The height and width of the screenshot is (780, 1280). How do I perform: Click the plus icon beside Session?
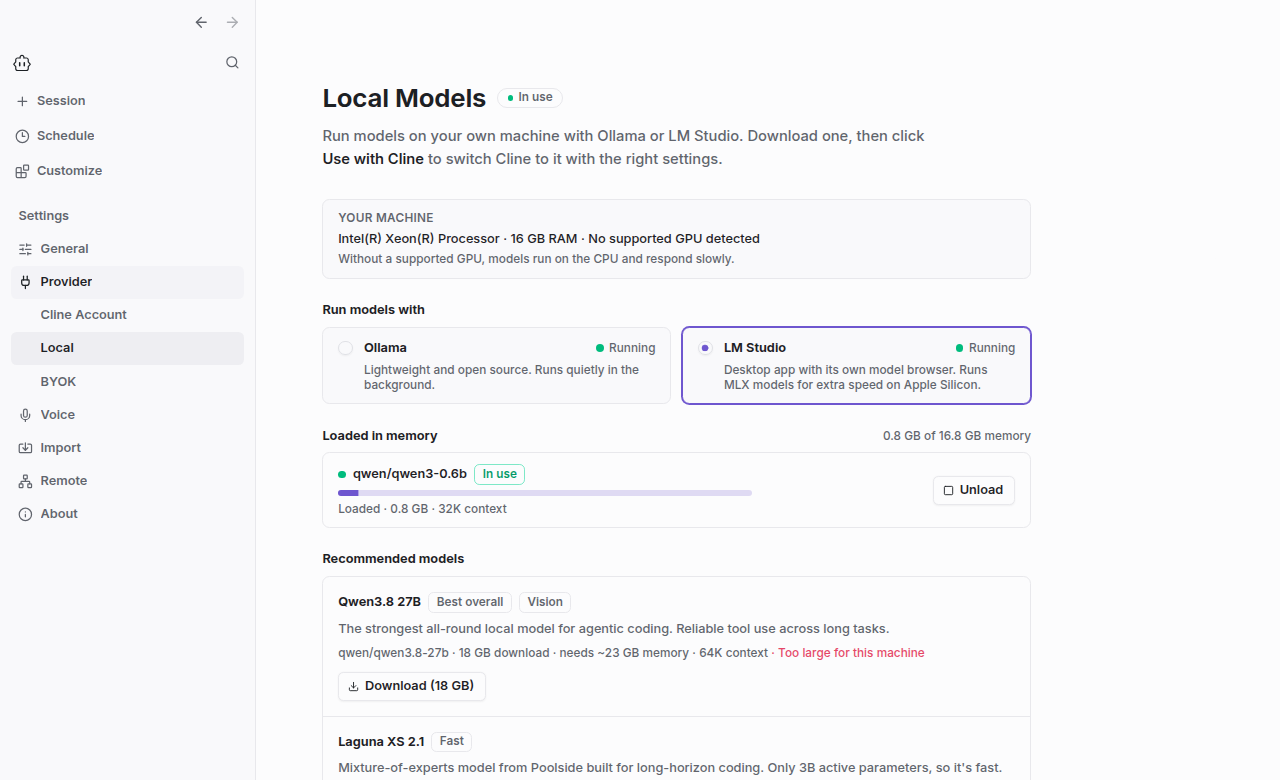[x=22, y=101]
